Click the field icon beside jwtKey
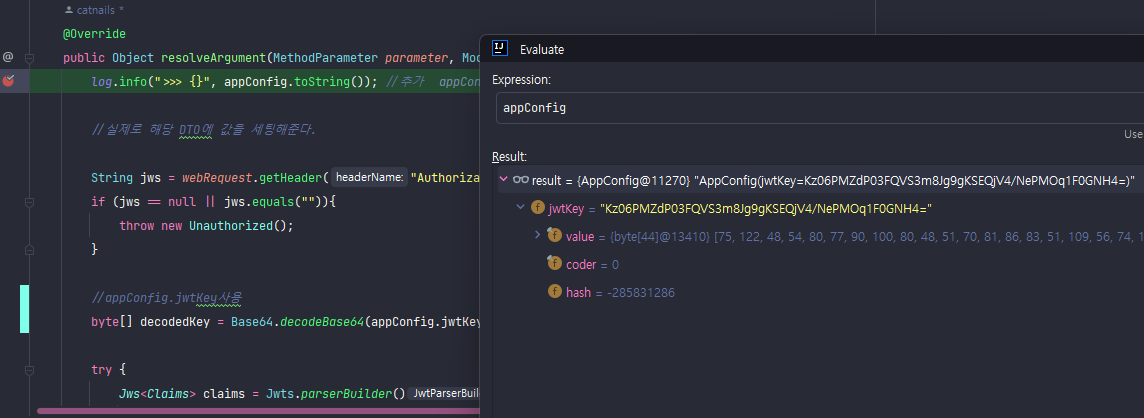This screenshot has width=1144, height=418. 538,208
